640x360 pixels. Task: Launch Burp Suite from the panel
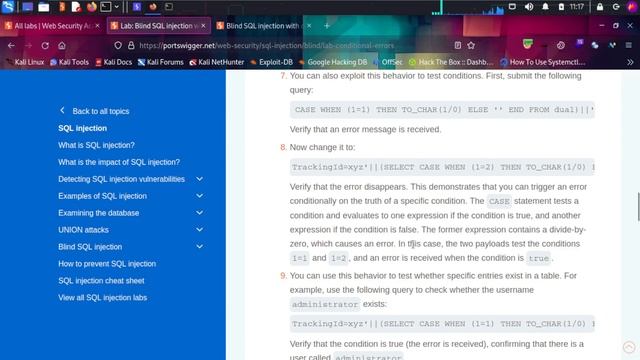(62, 7)
